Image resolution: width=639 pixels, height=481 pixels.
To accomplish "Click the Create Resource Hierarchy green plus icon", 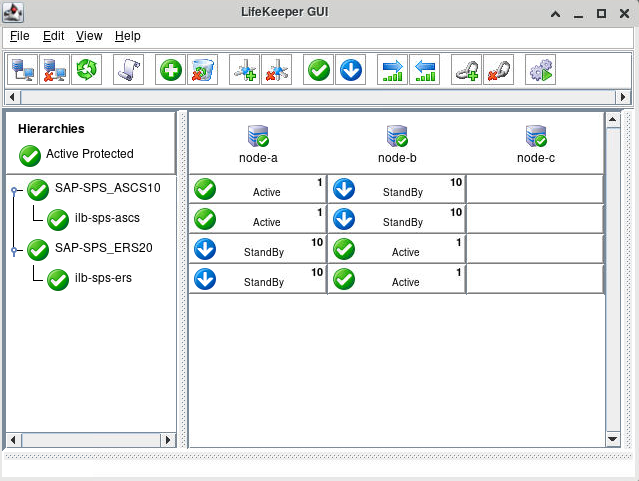I will point(170,70).
